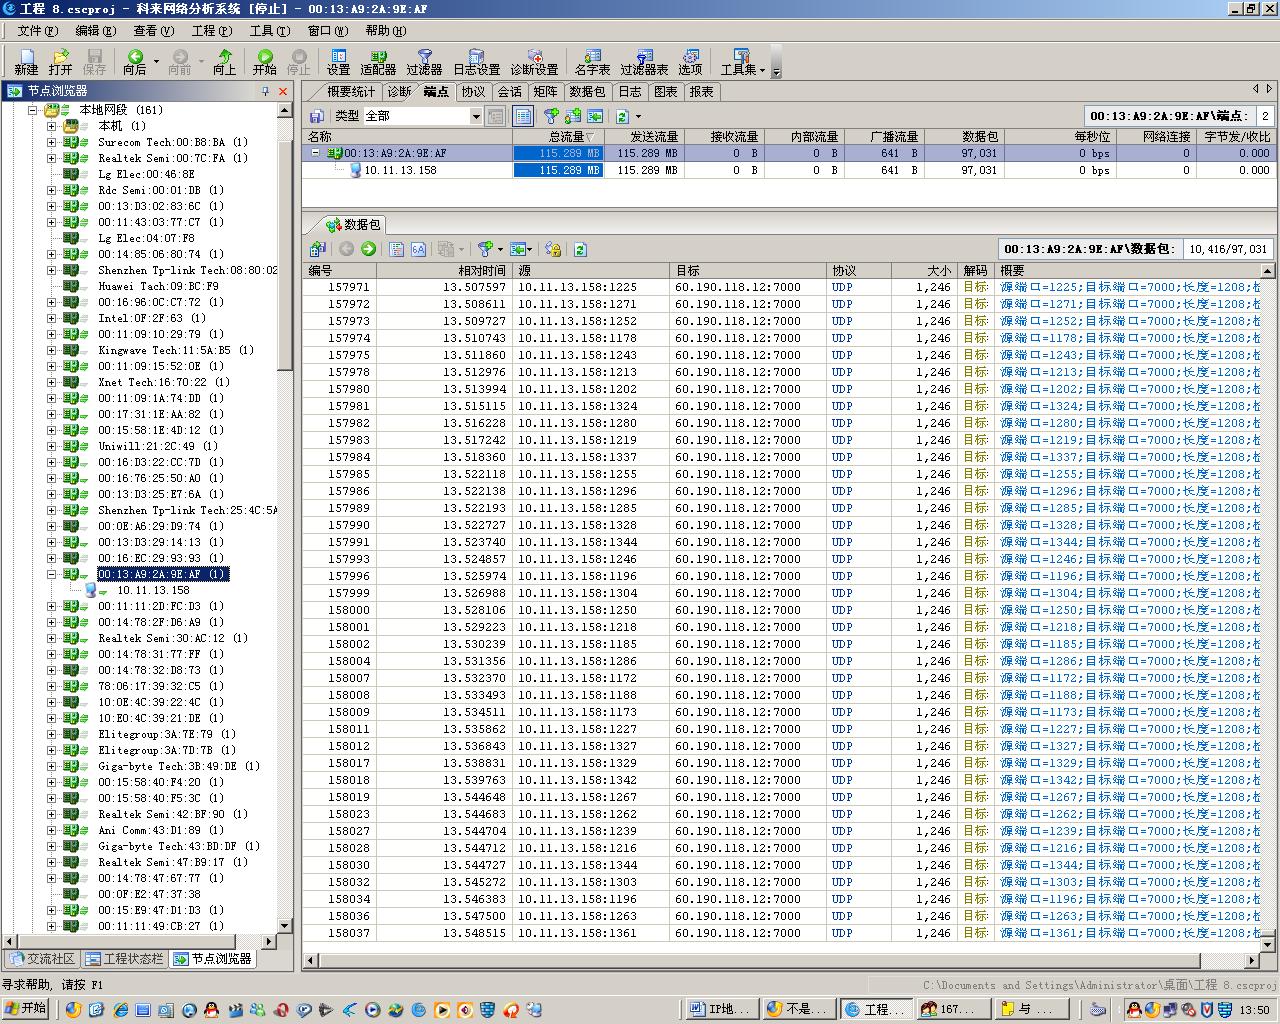Toggle the detail list view button beside 类型
1280x1024 pixels.
[x=523, y=116]
